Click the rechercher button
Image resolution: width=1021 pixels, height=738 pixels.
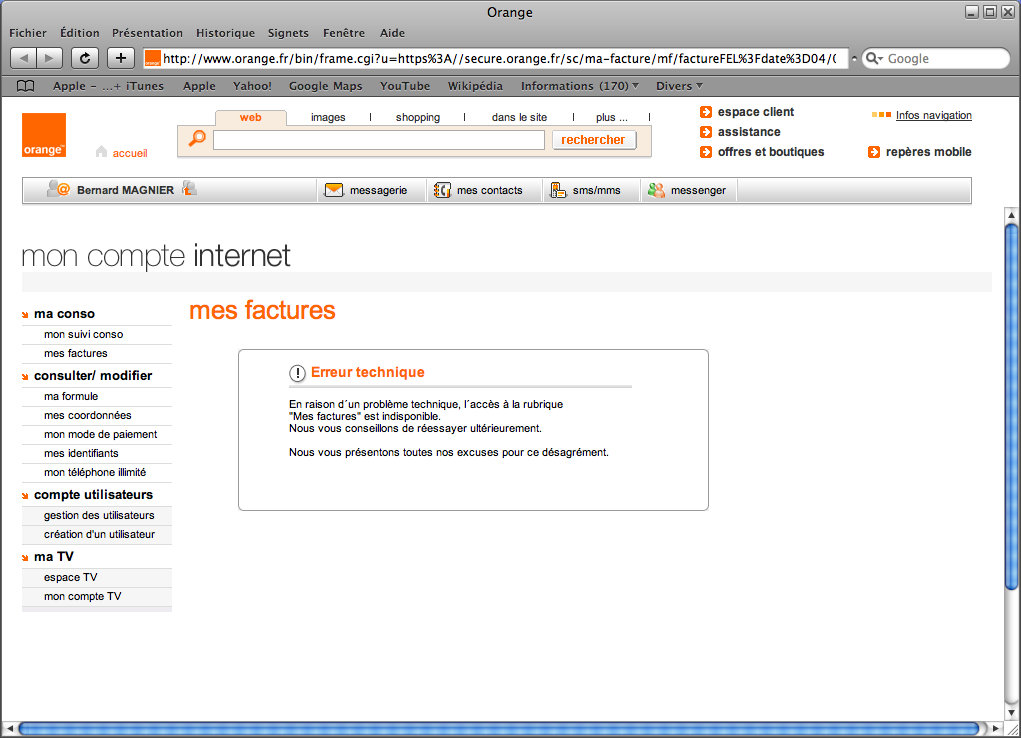coord(594,139)
